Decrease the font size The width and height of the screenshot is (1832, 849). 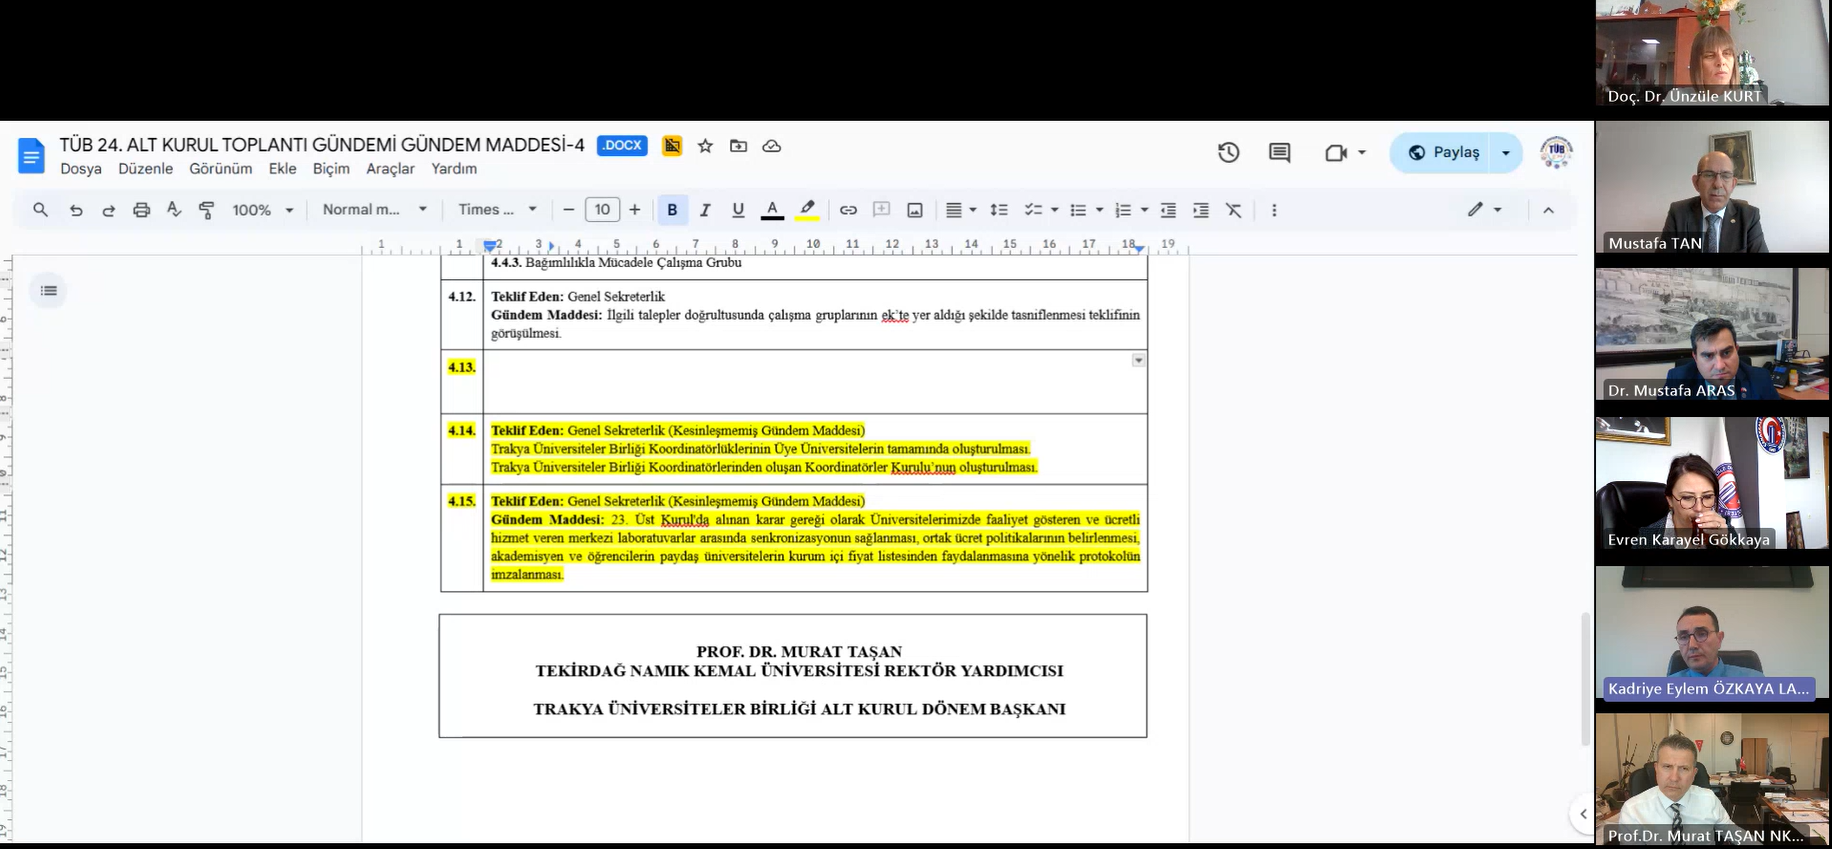click(x=568, y=210)
